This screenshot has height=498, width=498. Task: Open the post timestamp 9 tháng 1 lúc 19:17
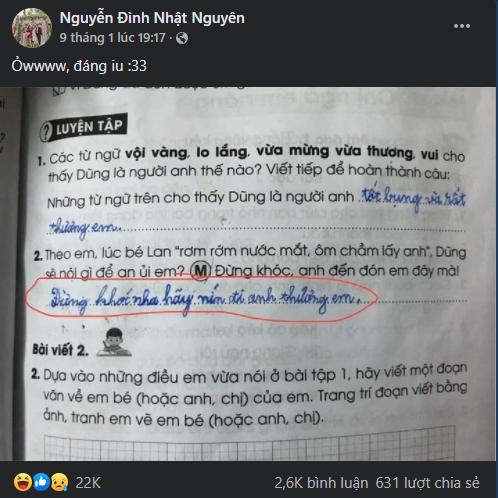tap(112, 38)
